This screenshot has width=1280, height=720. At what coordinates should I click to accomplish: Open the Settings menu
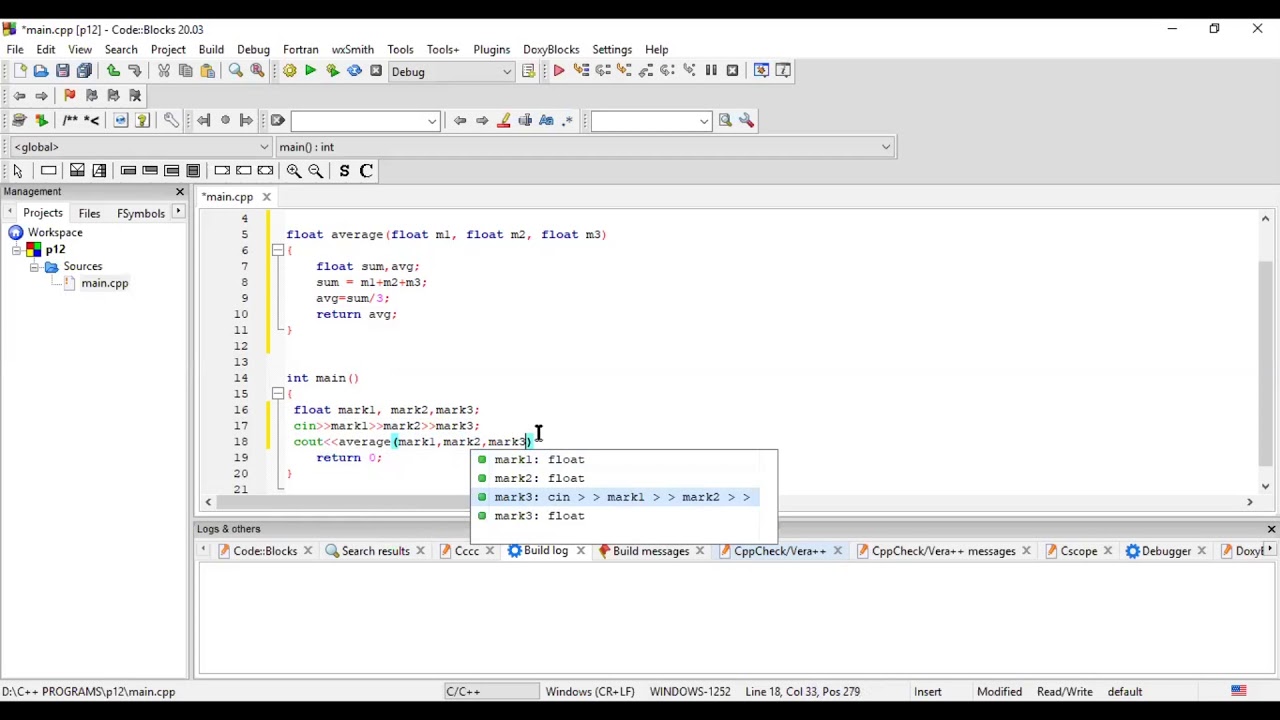[612, 49]
